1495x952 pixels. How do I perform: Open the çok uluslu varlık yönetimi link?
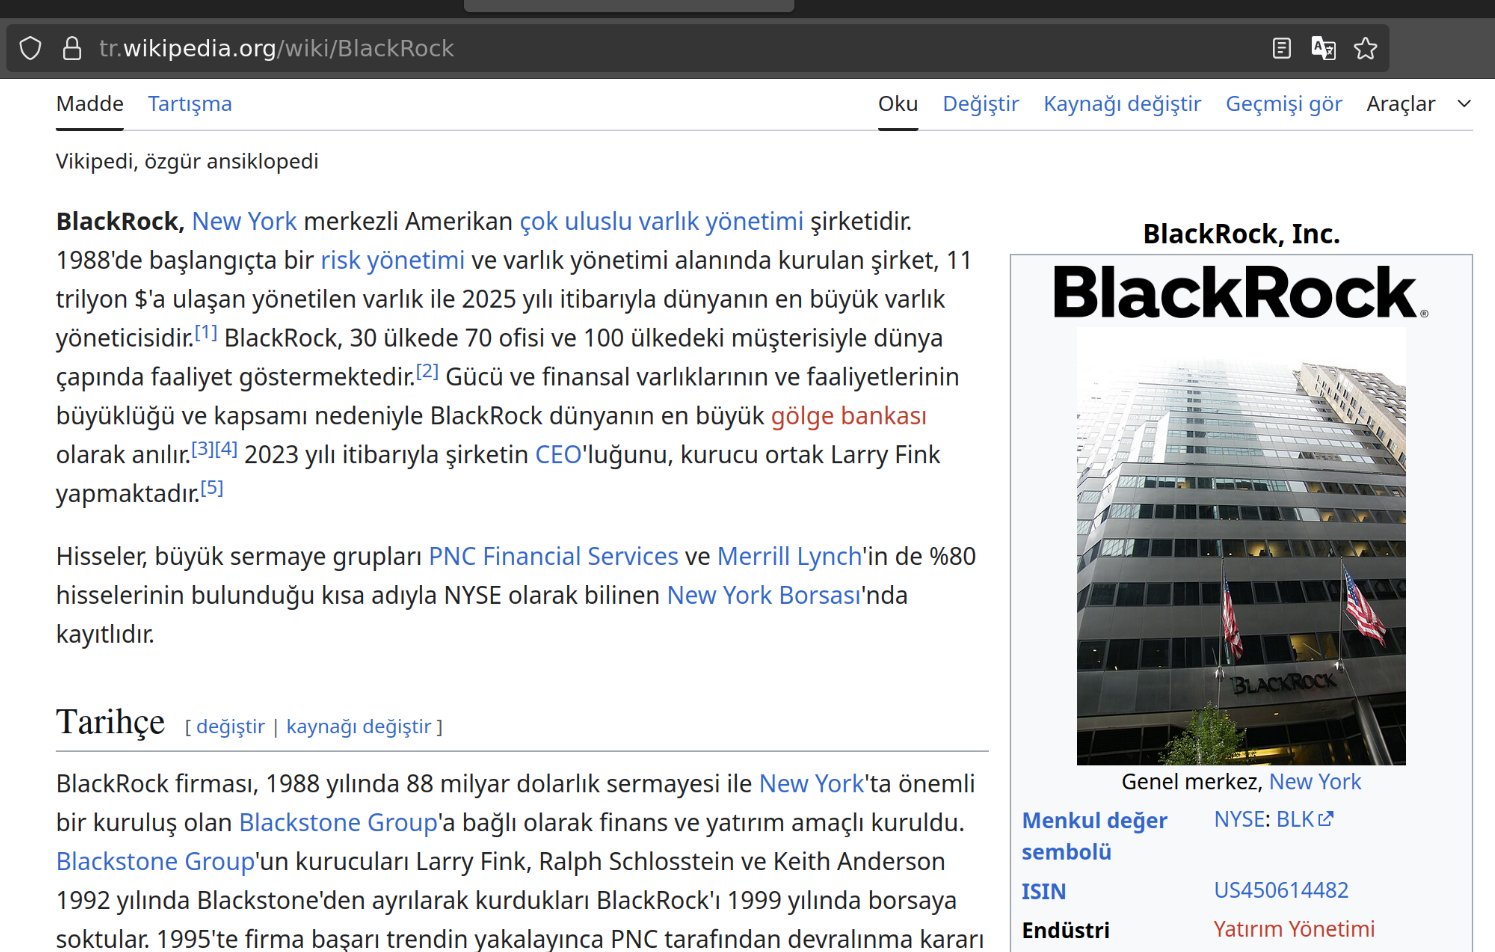point(662,221)
